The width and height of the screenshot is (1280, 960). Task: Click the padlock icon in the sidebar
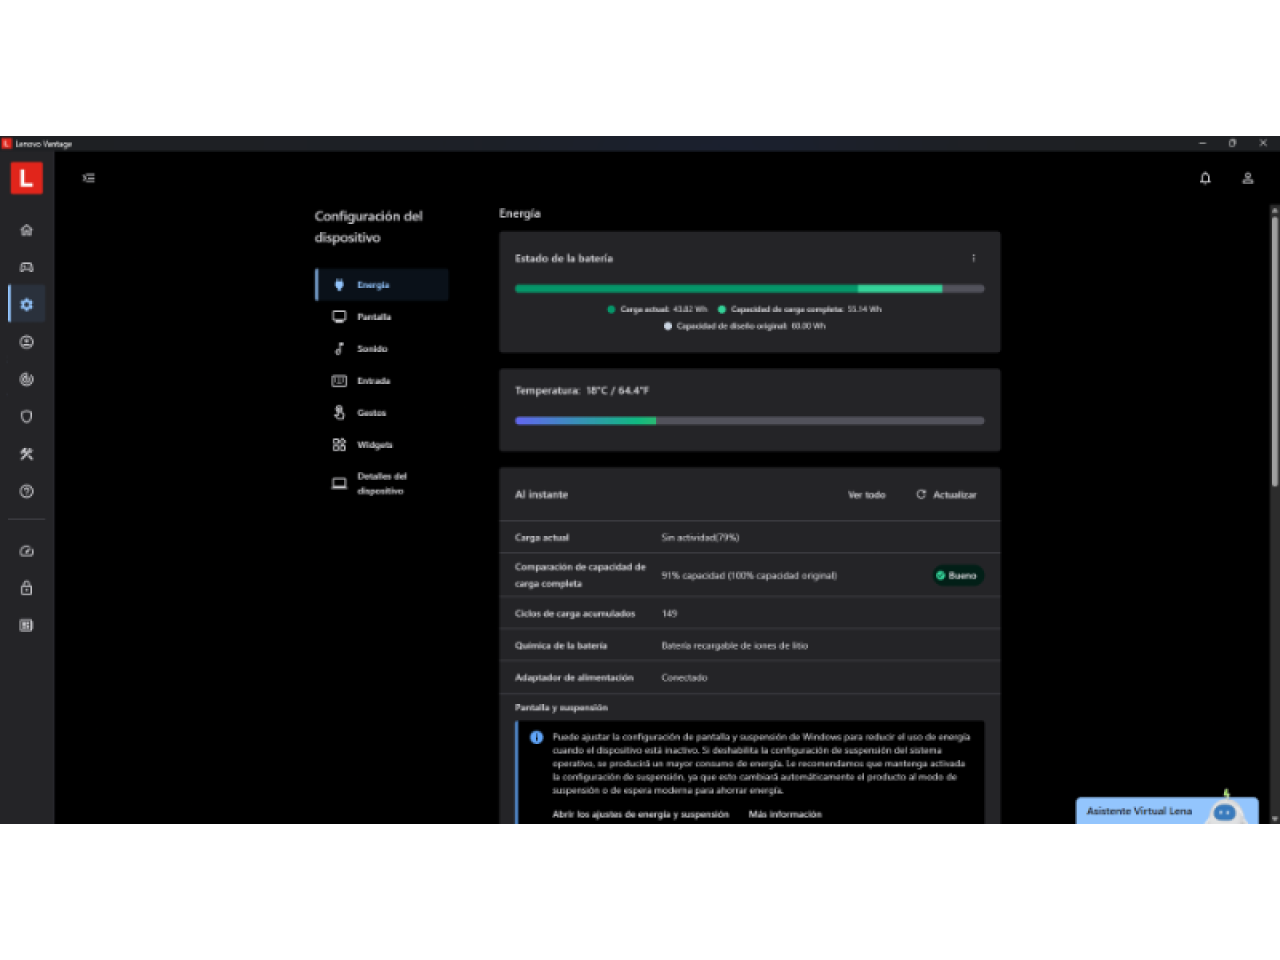pyautogui.click(x=27, y=588)
